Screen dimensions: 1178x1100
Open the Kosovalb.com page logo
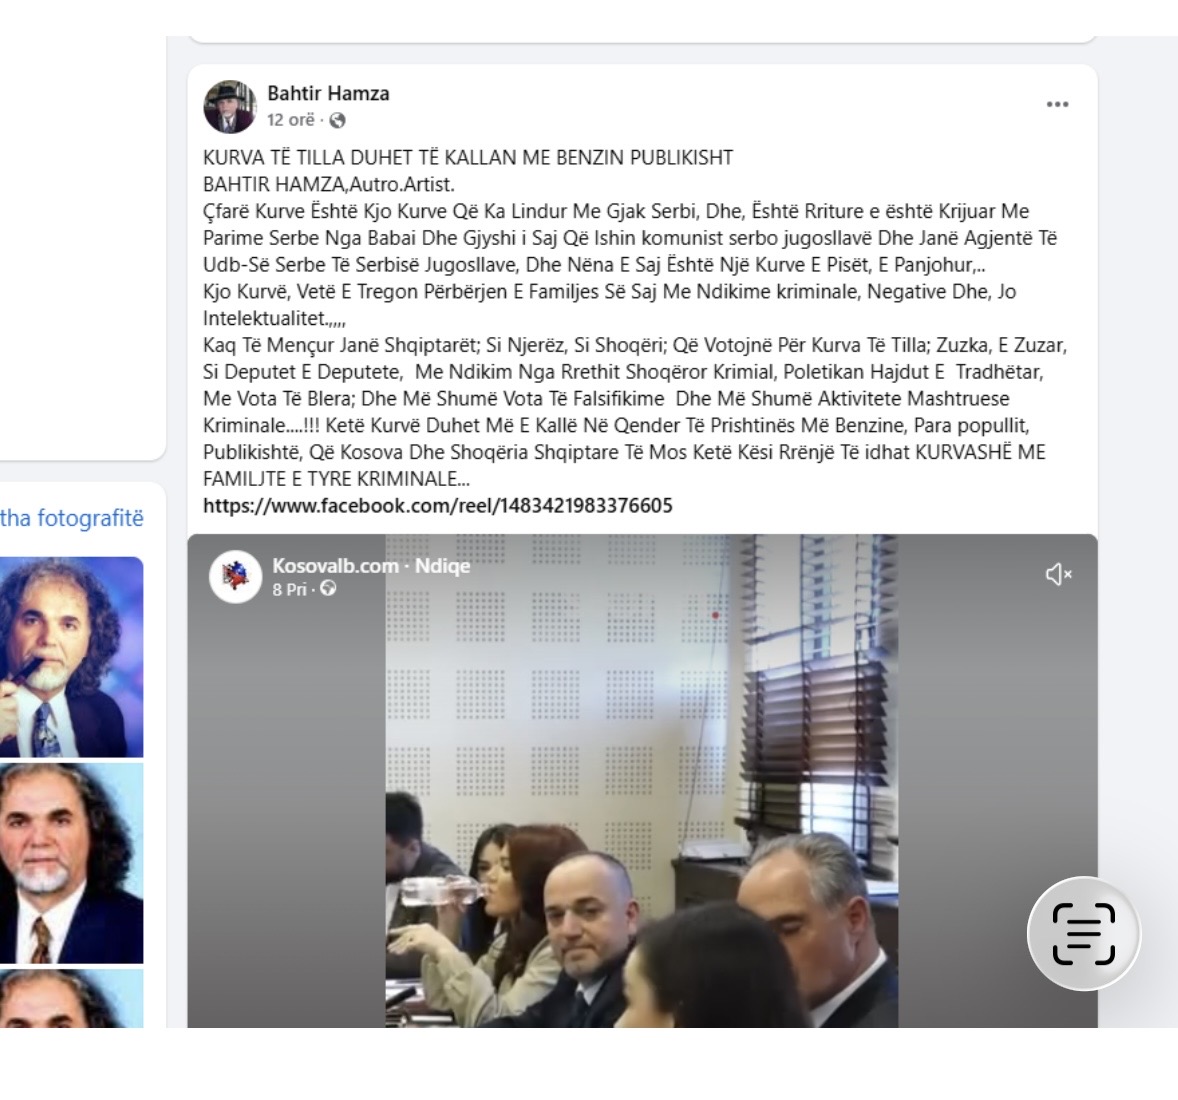(x=235, y=576)
